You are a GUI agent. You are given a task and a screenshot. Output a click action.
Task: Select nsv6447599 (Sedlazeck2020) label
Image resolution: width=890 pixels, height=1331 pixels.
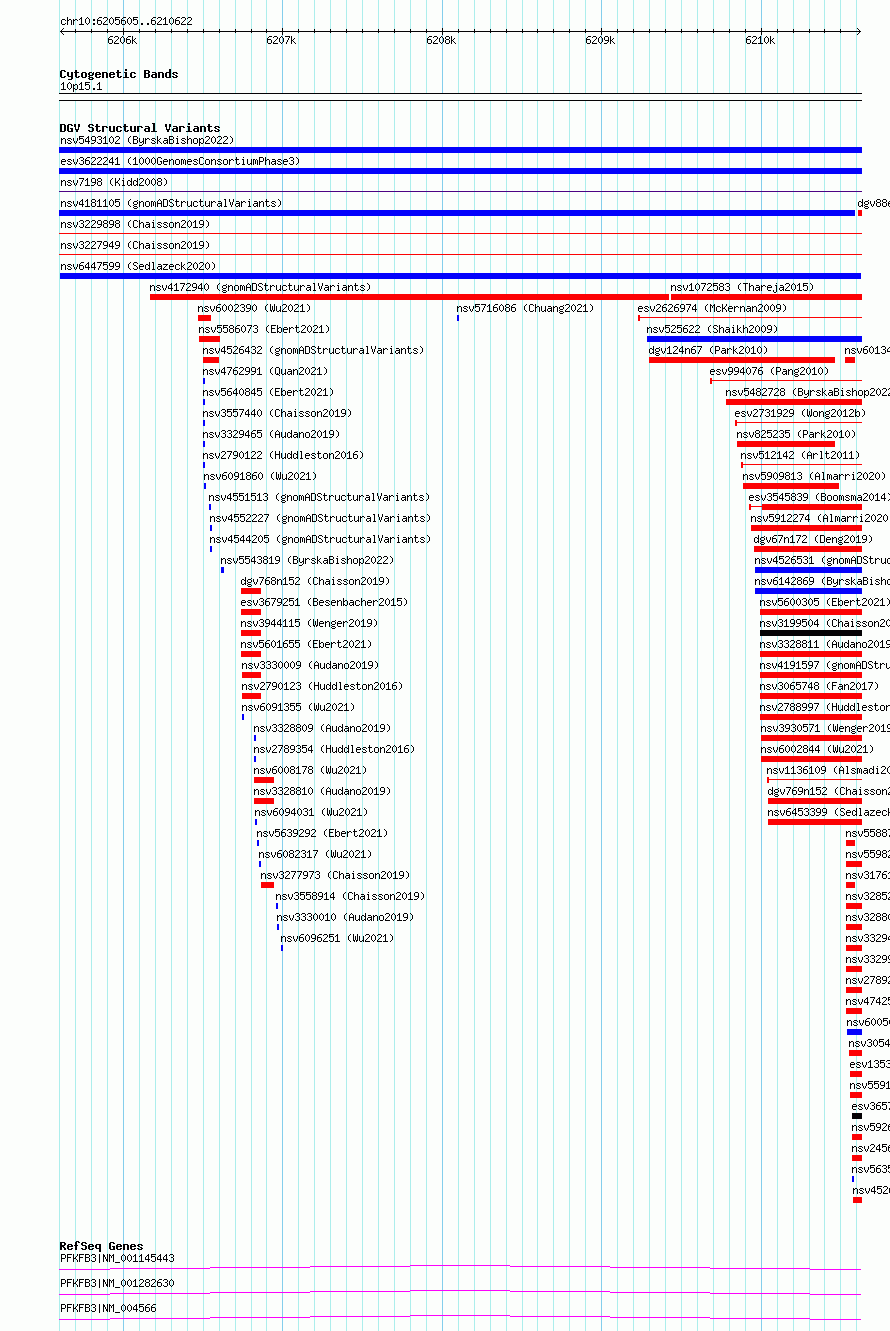pyautogui.click(x=138, y=267)
